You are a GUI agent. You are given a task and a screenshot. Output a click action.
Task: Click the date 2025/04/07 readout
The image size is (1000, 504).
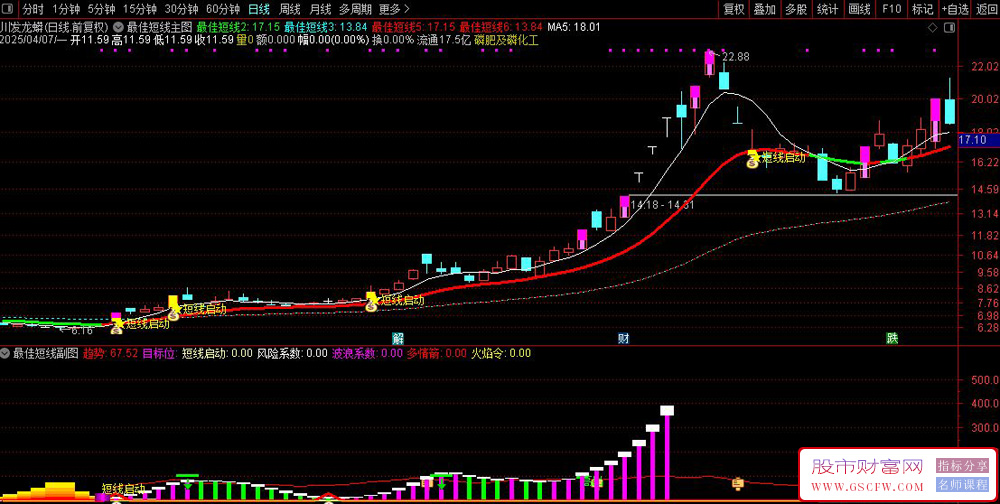pos(28,40)
